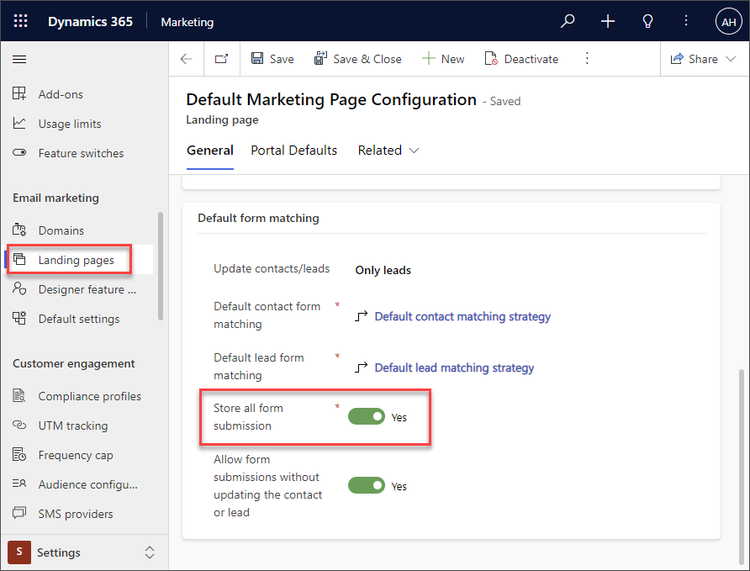Click the Save button
This screenshot has width=750, height=571.
point(272,59)
